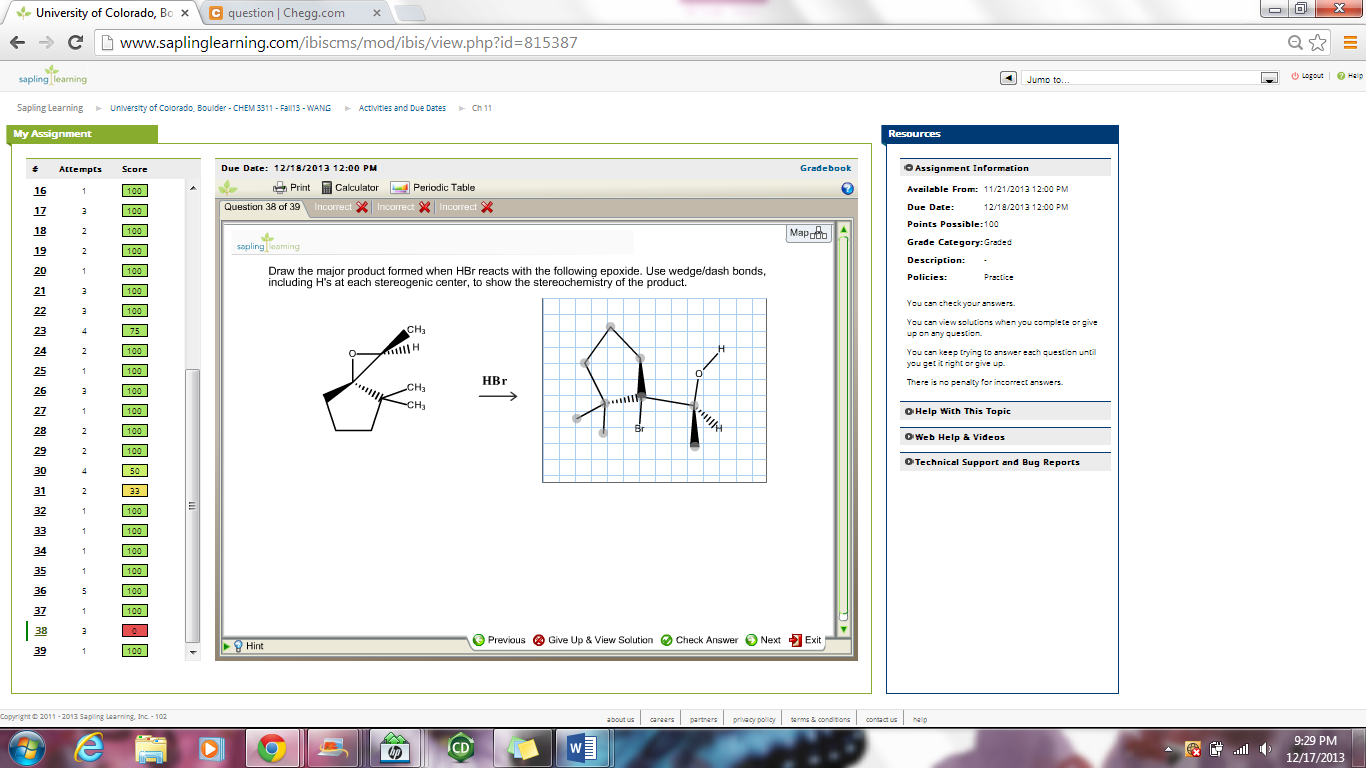
Task: Click the volume icon in the system tray
Action: (x=1265, y=749)
